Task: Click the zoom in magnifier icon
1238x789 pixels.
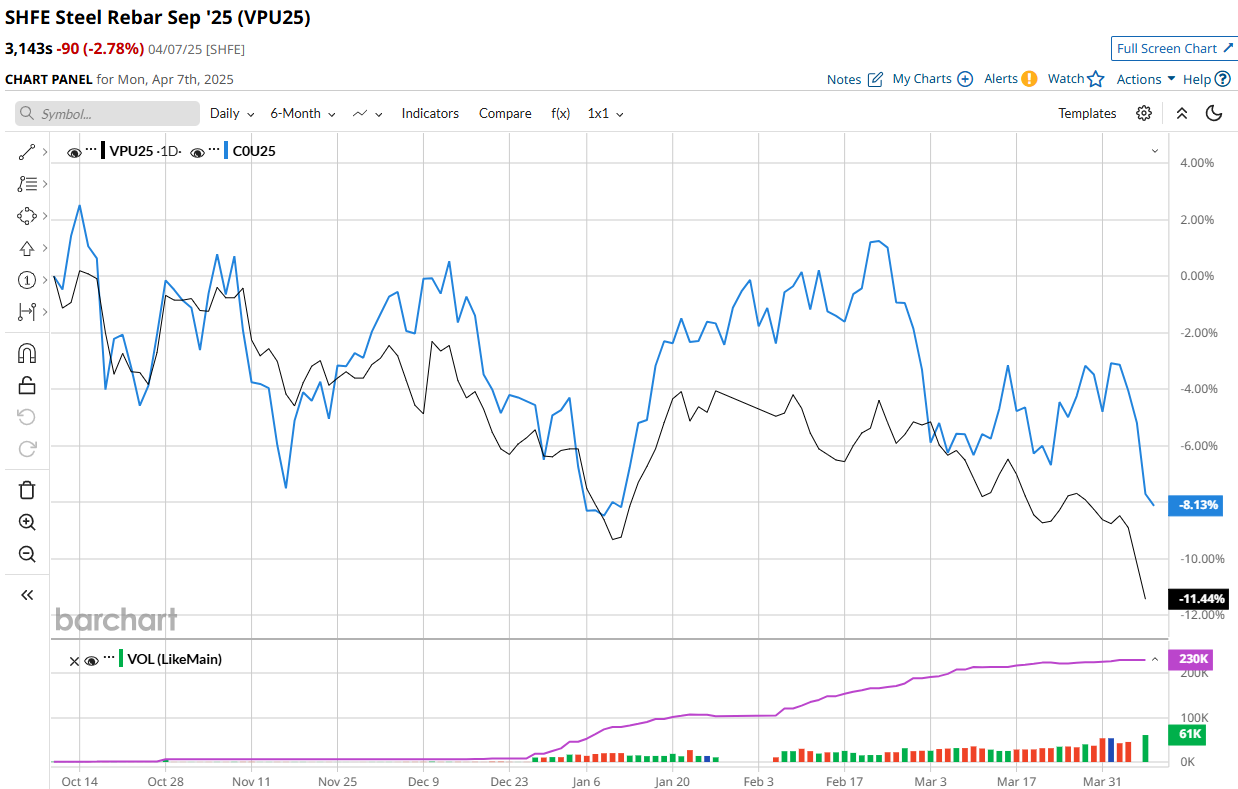Action: [x=27, y=522]
